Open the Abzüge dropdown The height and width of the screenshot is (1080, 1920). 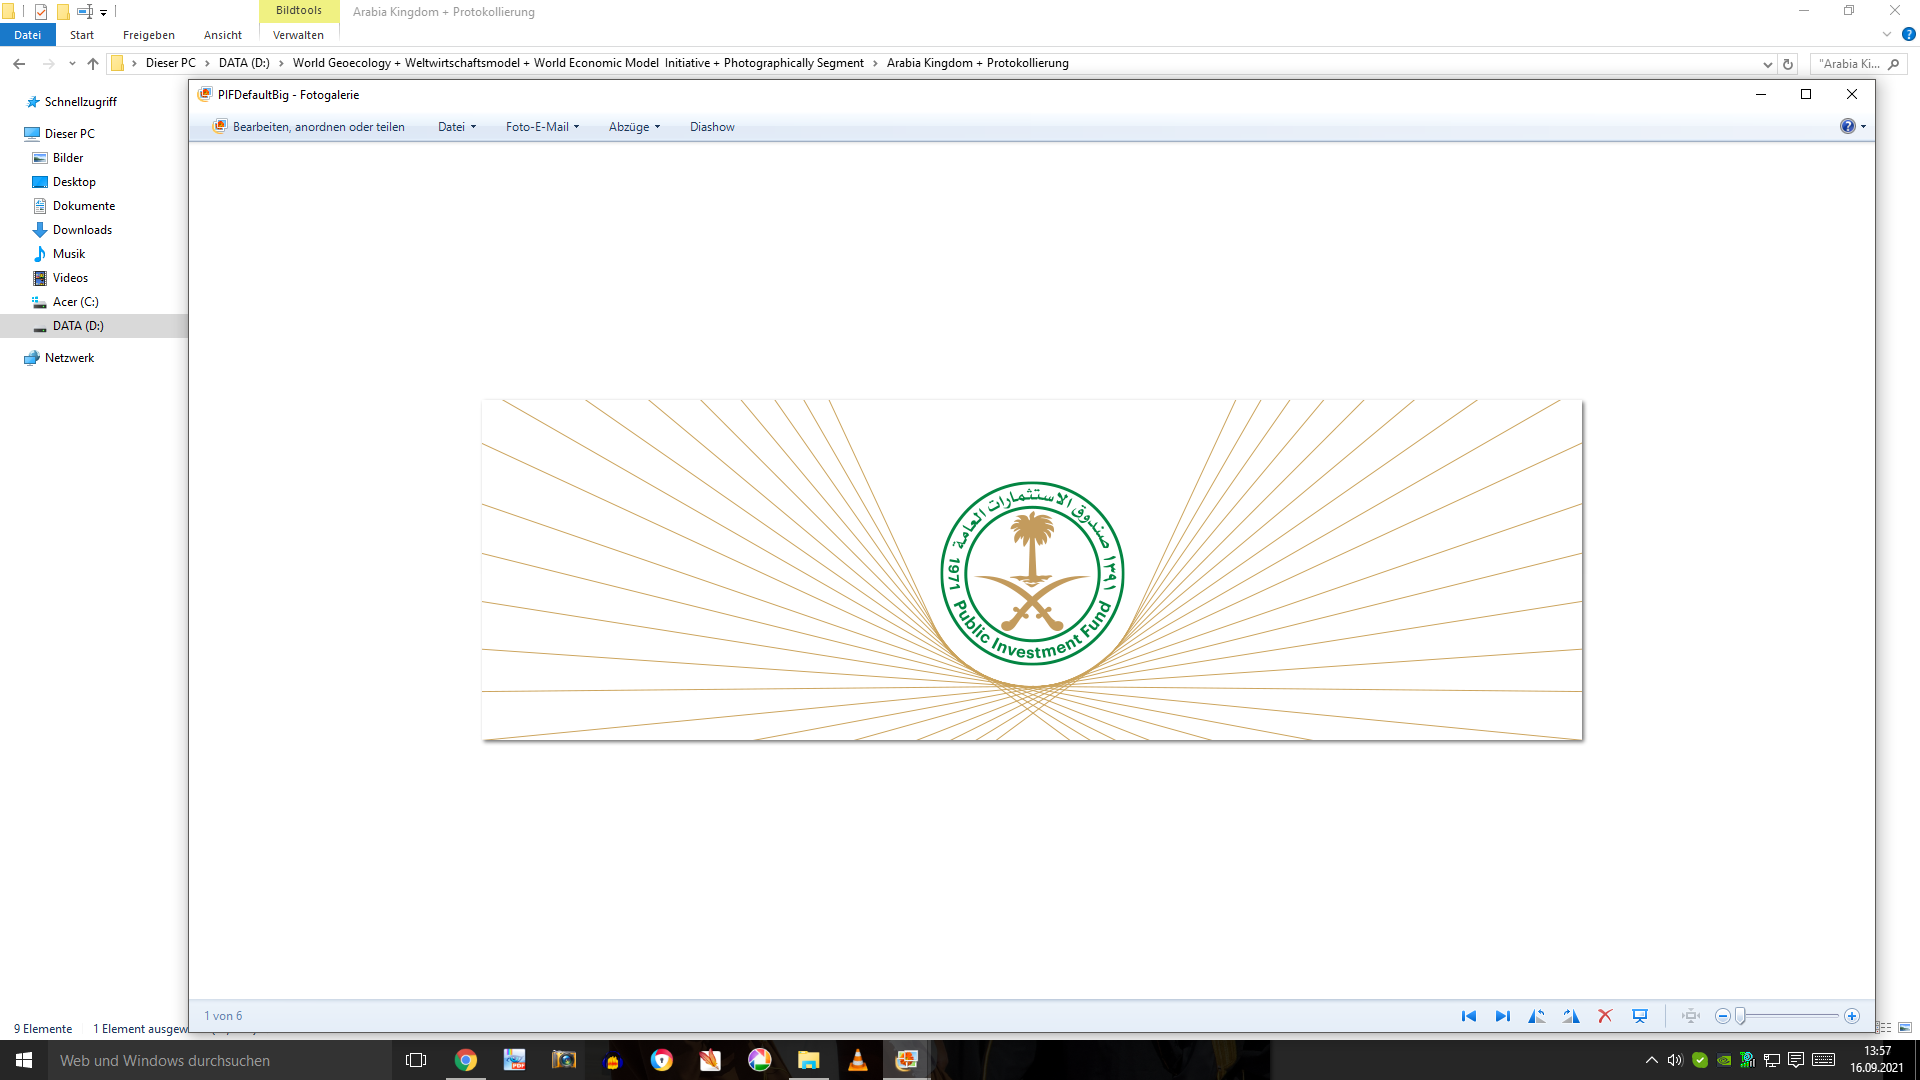tap(634, 127)
